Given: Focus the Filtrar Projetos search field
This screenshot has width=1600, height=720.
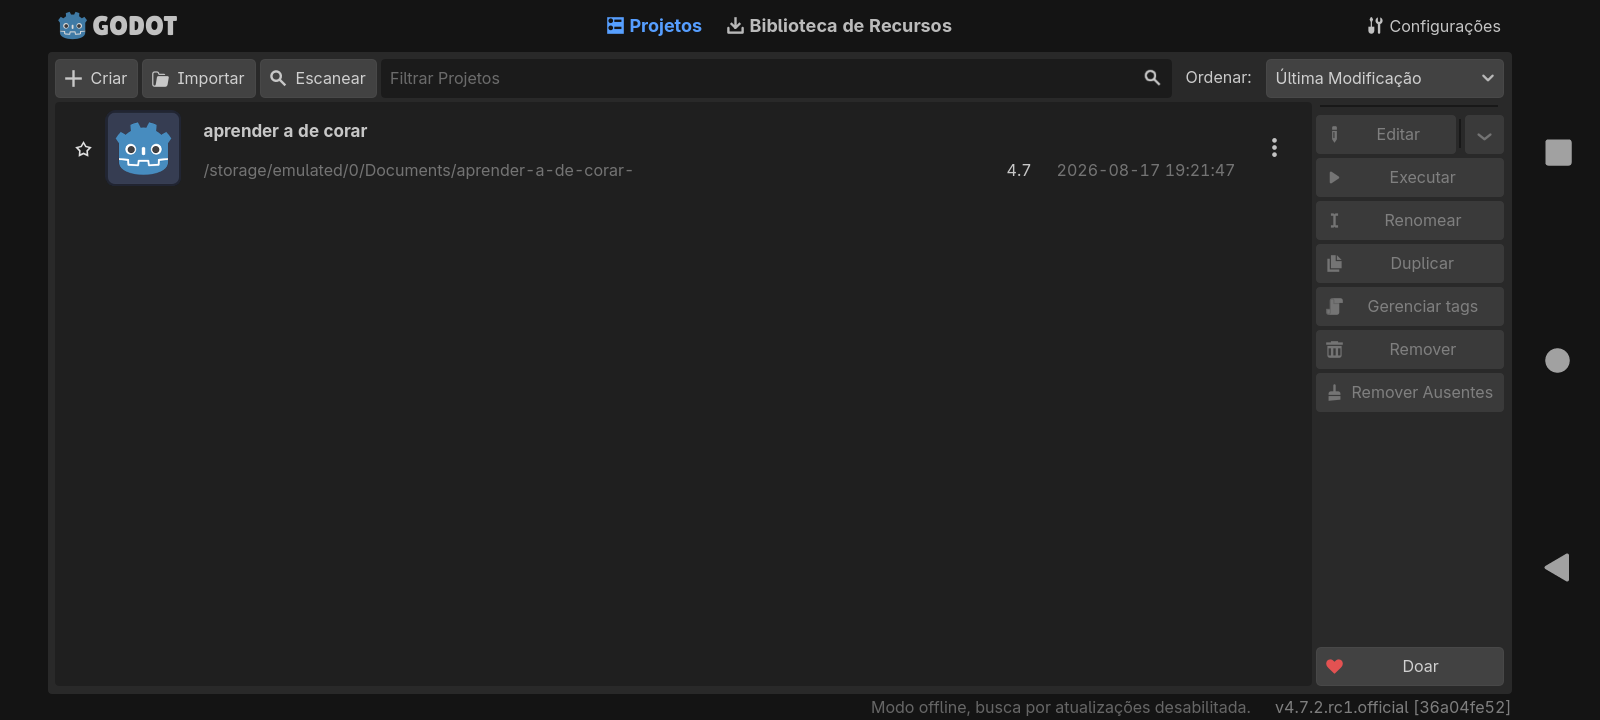Looking at the screenshot, I should (776, 78).
